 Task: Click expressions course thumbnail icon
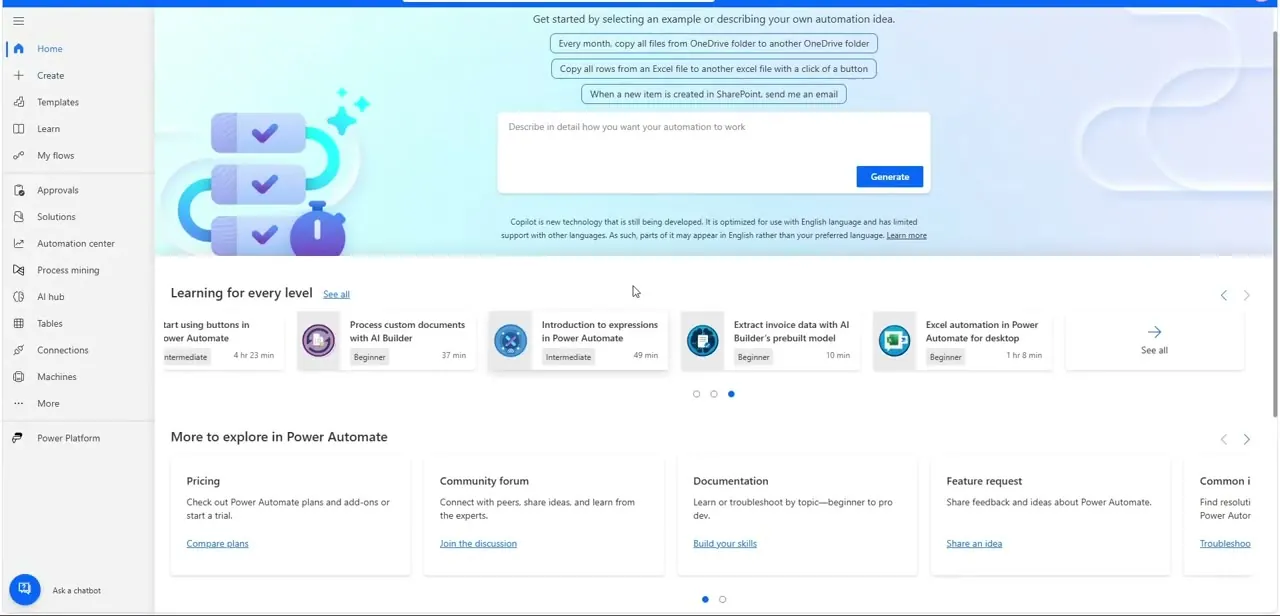pos(511,341)
